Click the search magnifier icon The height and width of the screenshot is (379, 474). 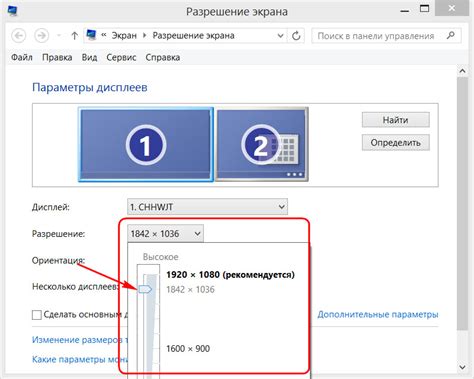click(x=451, y=35)
